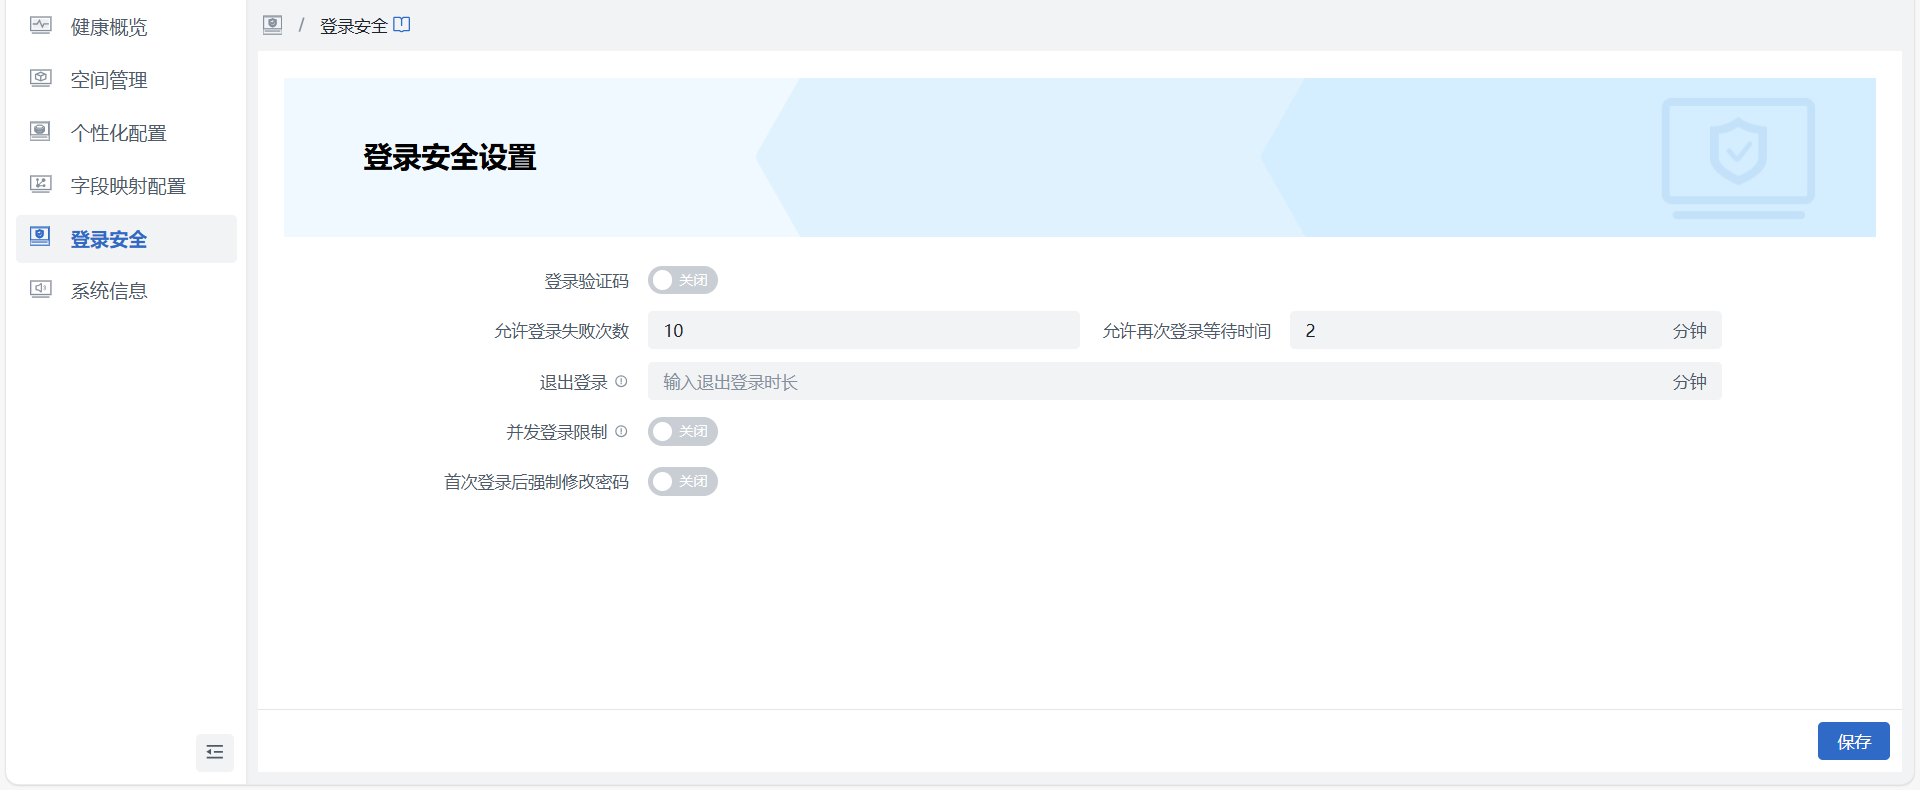Click the info icon next to 退出登录

click(621, 382)
